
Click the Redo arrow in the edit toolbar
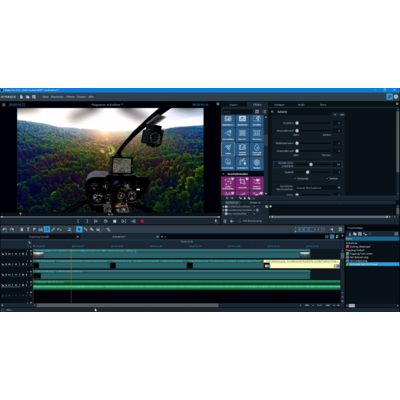[x=12, y=229]
